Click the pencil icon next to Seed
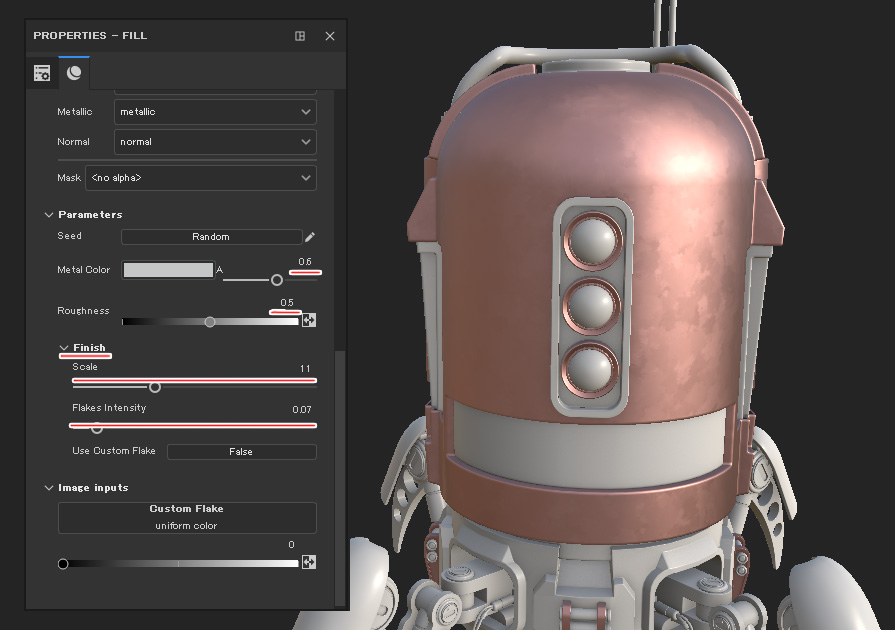This screenshot has height=630, width=895. click(x=310, y=237)
